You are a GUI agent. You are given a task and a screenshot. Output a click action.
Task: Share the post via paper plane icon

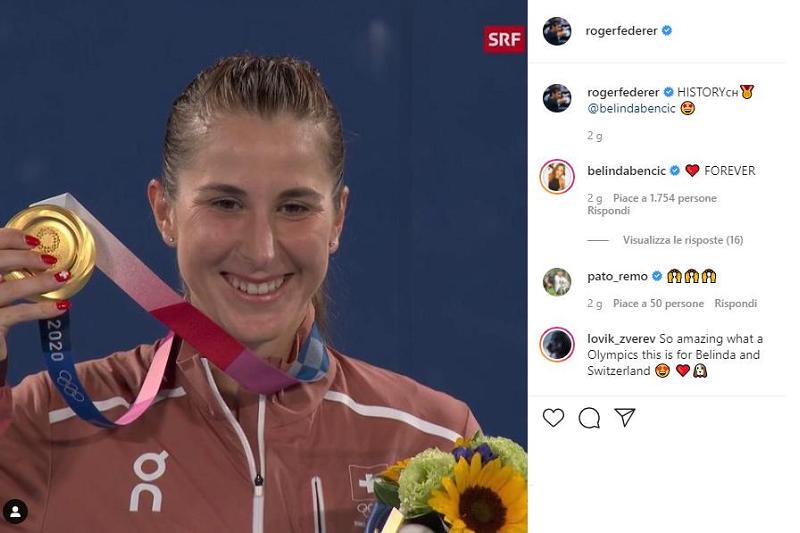(x=624, y=417)
